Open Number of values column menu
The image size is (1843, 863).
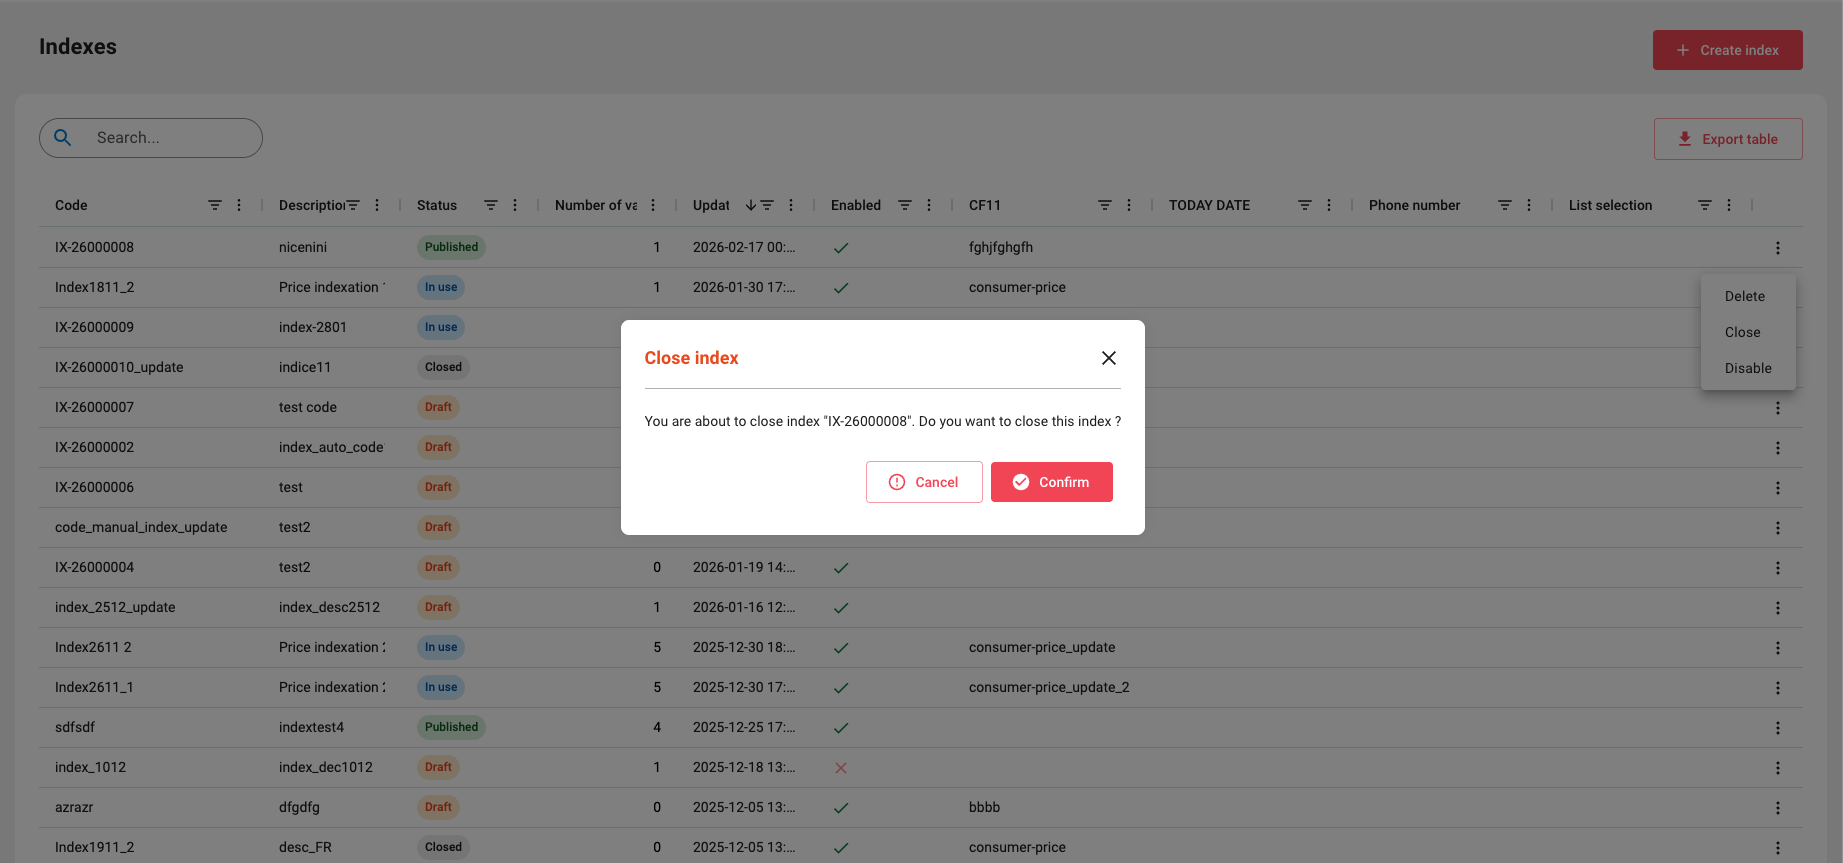[653, 205]
